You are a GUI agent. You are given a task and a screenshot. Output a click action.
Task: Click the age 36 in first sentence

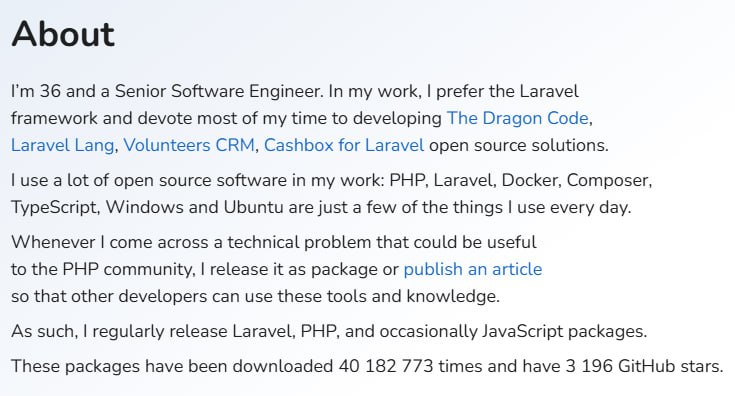coord(50,91)
